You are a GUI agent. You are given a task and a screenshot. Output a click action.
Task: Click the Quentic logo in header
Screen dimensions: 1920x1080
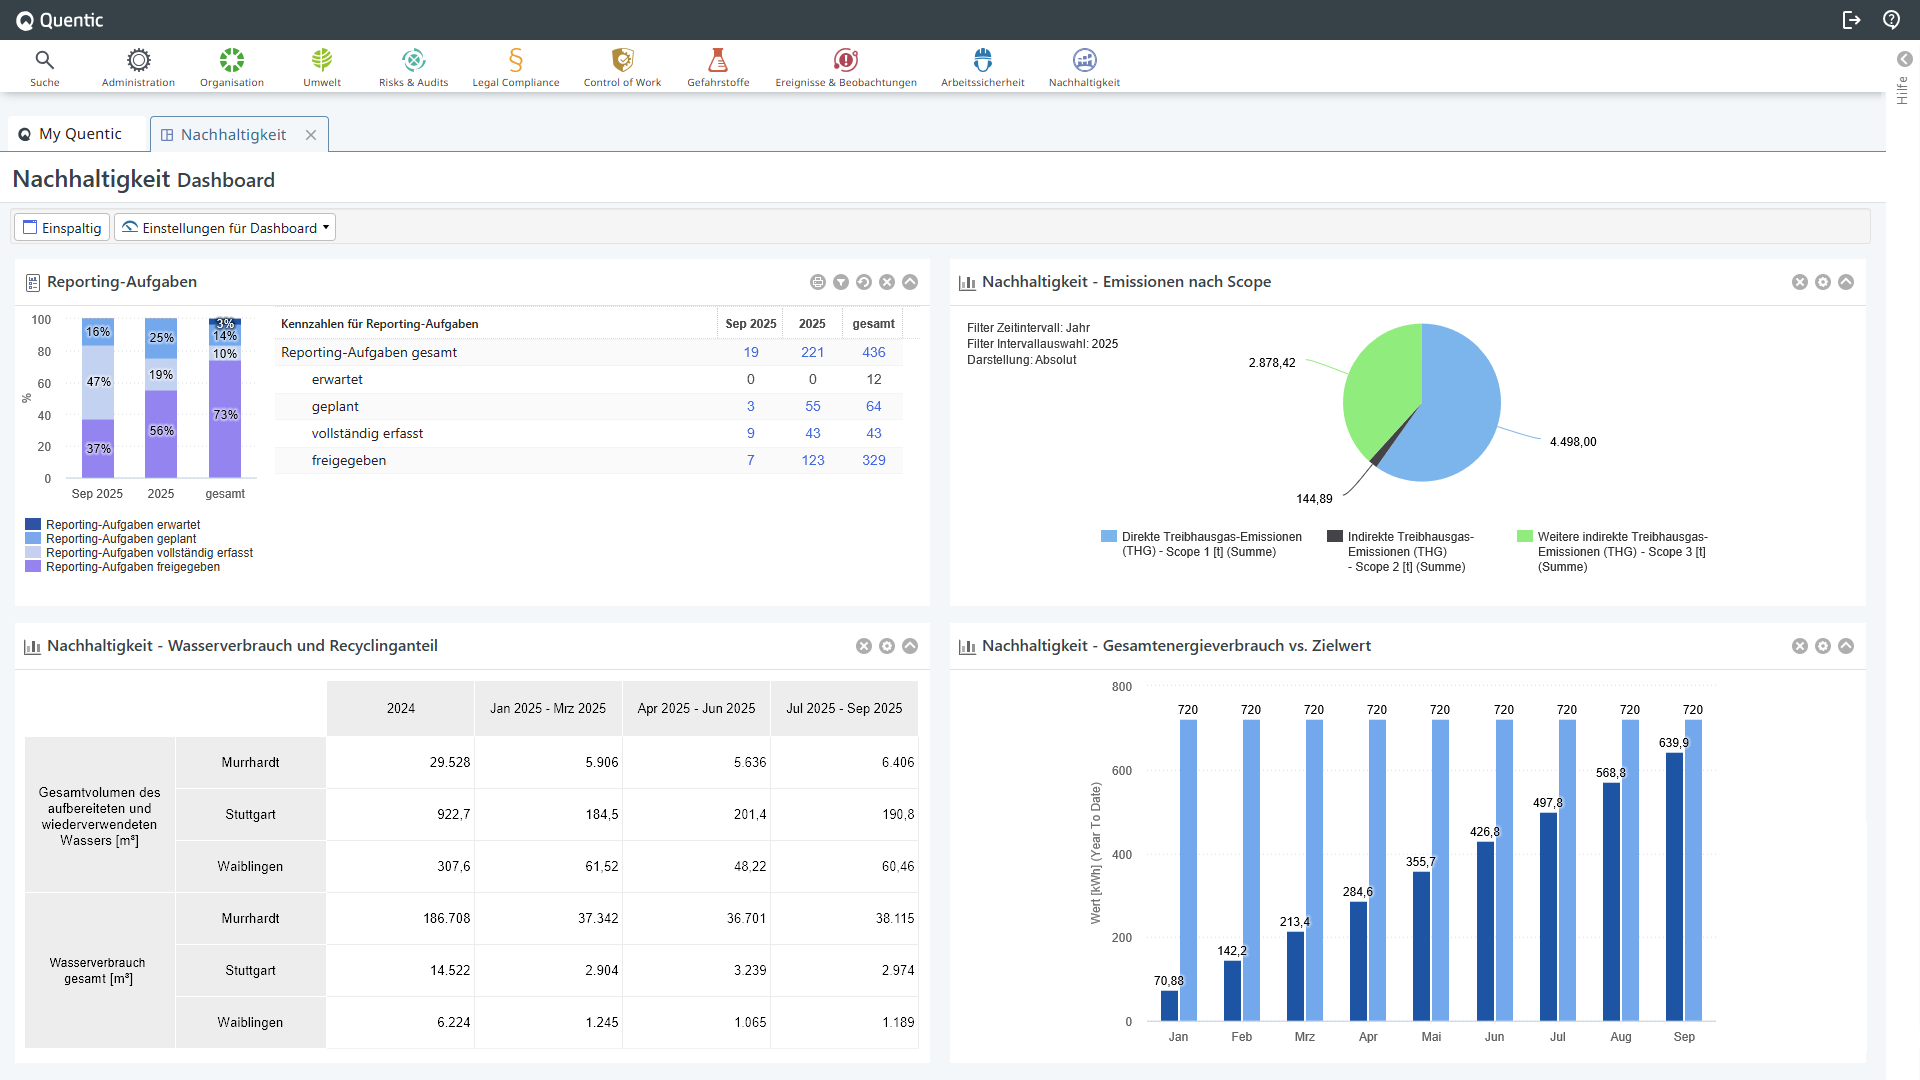tap(60, 20)
